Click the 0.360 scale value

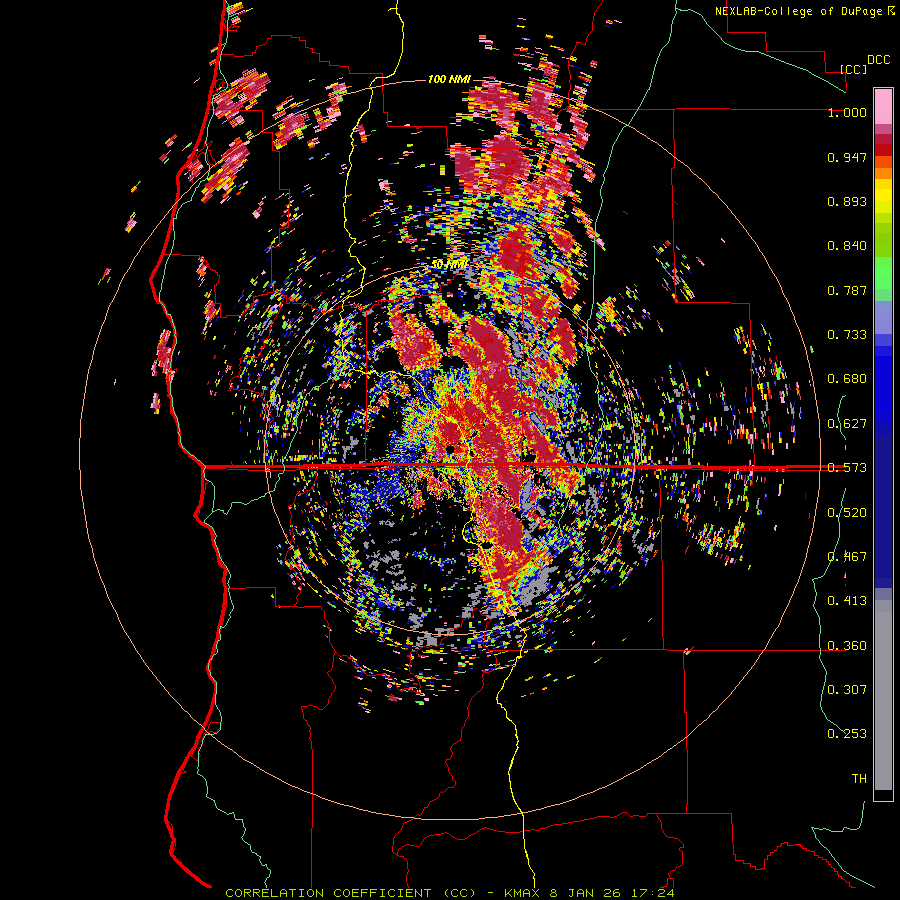coord(847,646)
